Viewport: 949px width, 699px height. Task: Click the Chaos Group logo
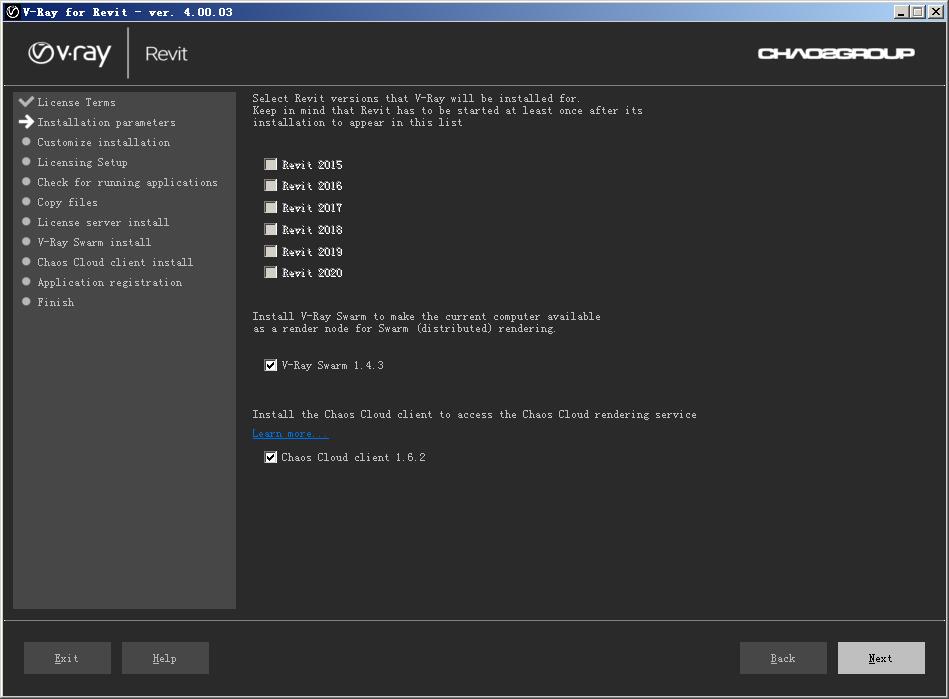836,54
